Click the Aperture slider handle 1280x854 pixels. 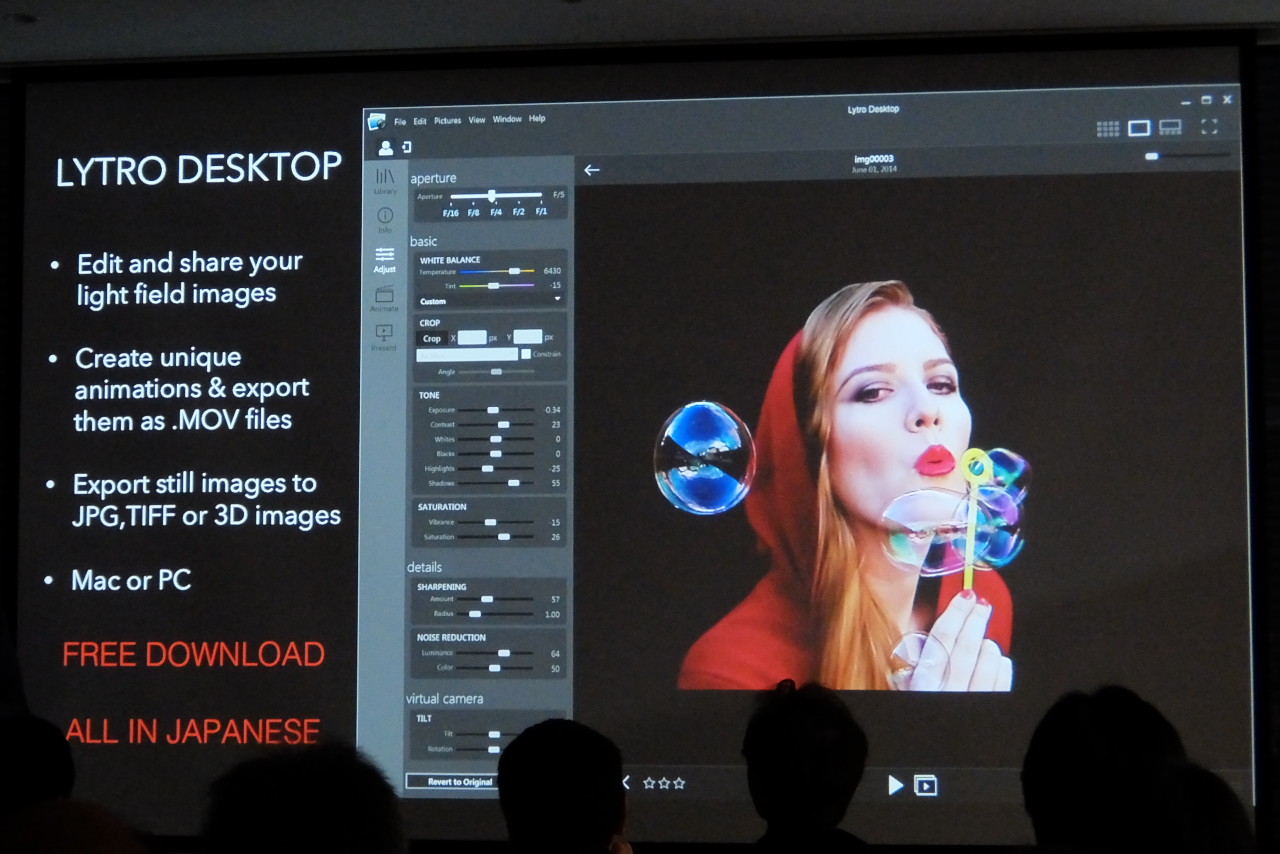(x=491, y=196)
